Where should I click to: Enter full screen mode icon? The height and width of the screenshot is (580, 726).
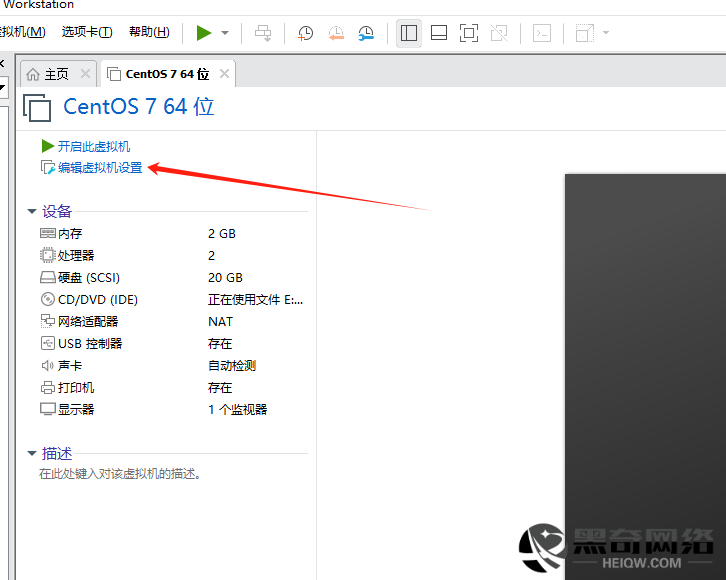468,33
